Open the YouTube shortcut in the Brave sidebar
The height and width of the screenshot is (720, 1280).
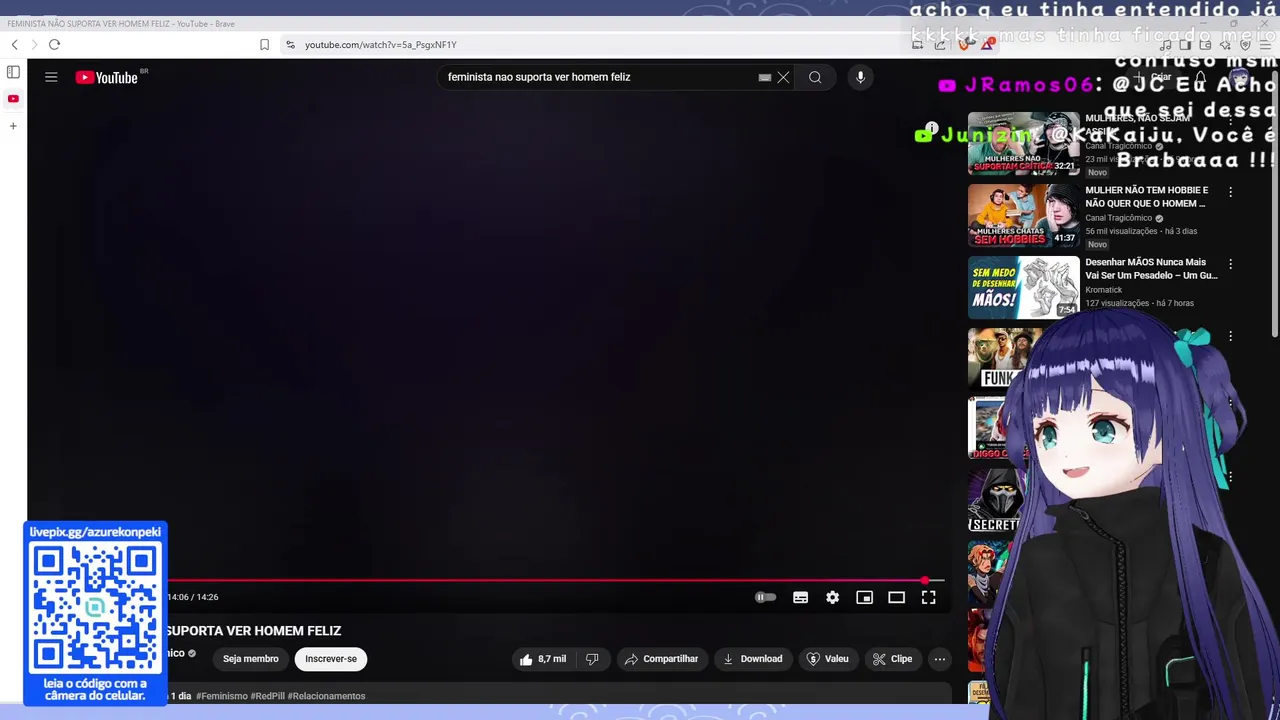(x=13, y=98)
